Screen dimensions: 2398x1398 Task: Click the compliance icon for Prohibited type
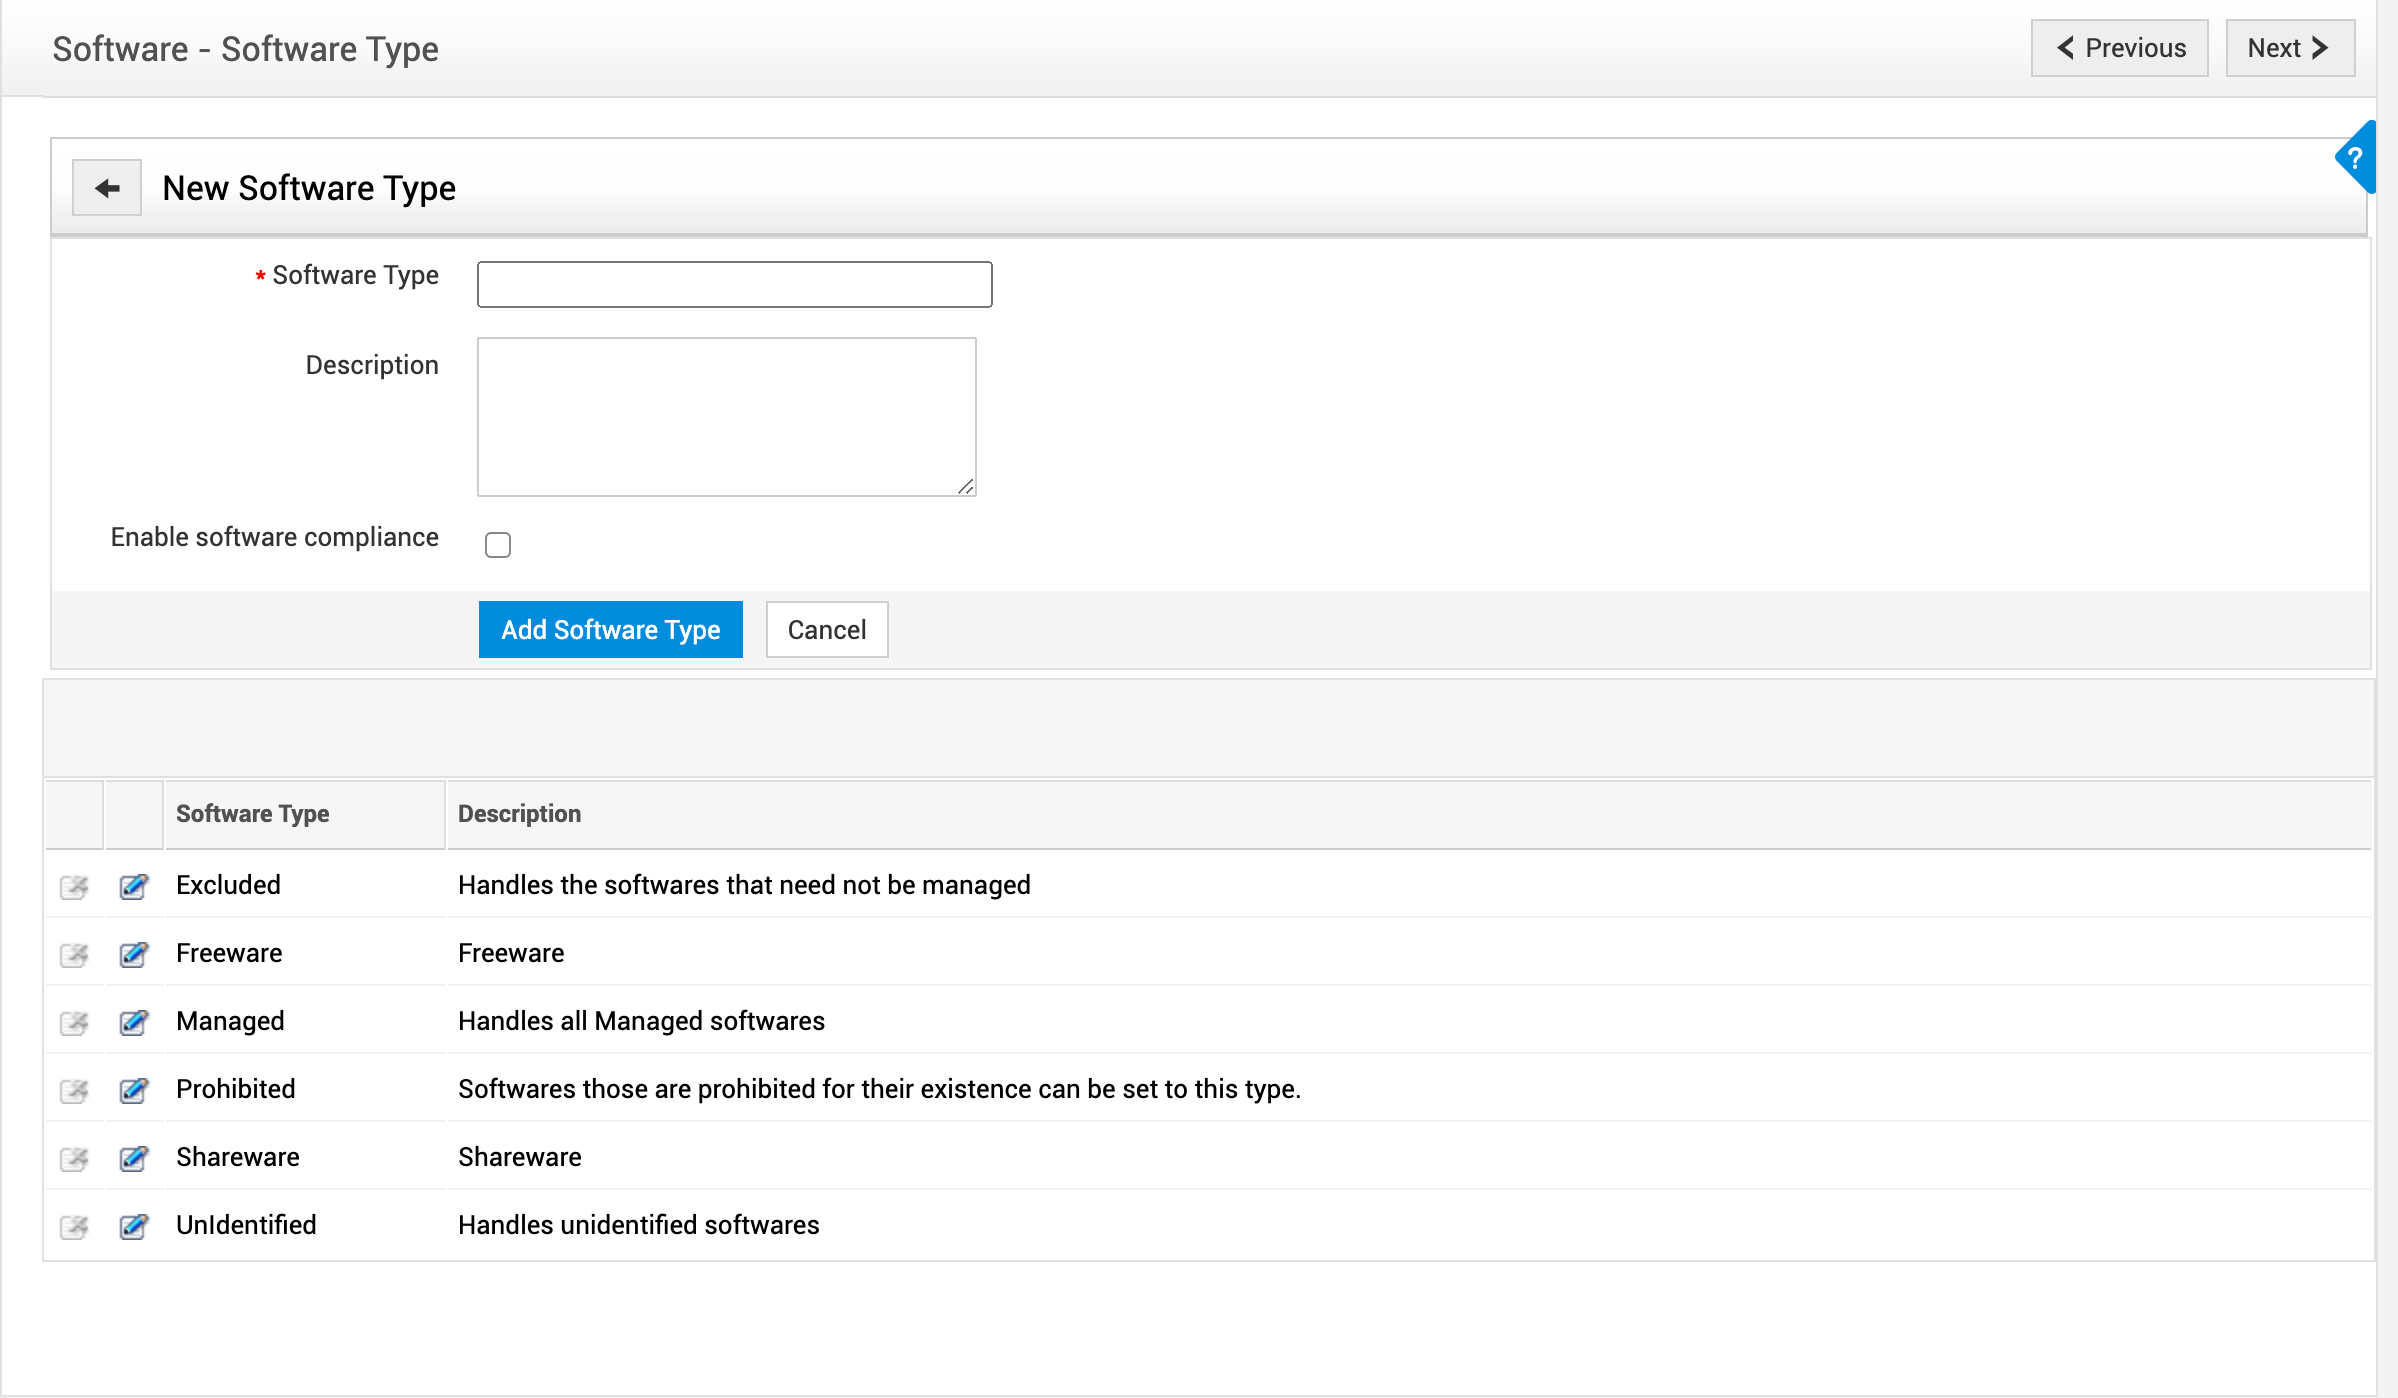(75, 1088)
